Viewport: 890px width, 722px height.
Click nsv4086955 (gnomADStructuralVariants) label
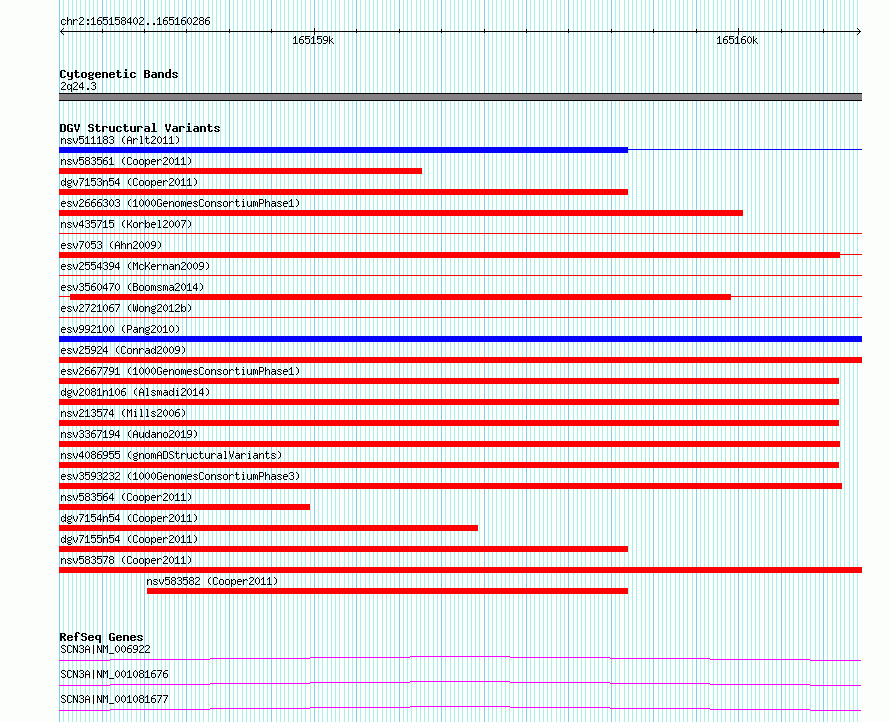coord(171,455)
